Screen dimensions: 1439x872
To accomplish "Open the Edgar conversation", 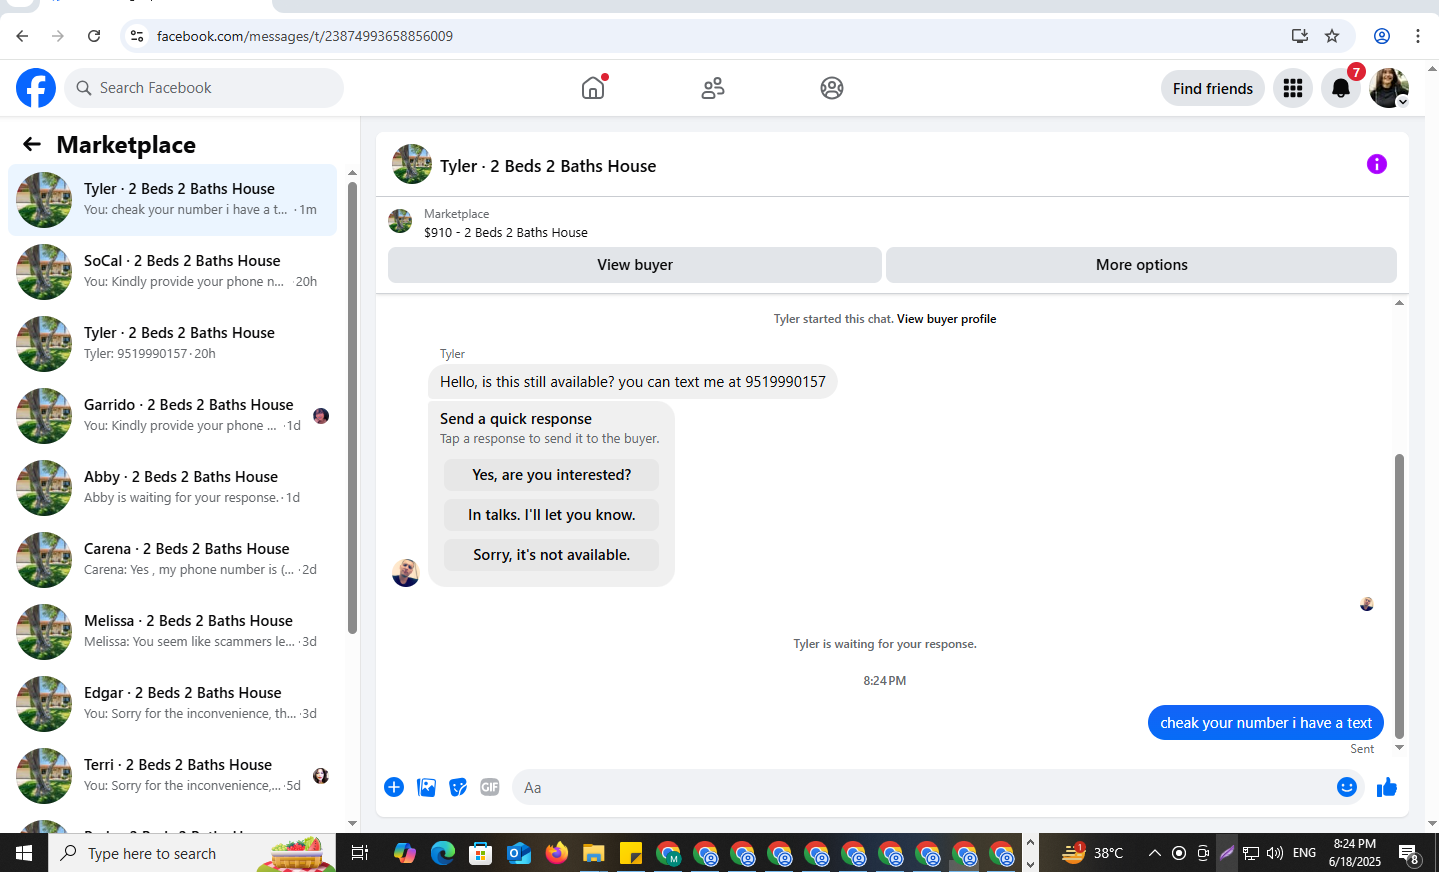I will click(x=173, y=704).
